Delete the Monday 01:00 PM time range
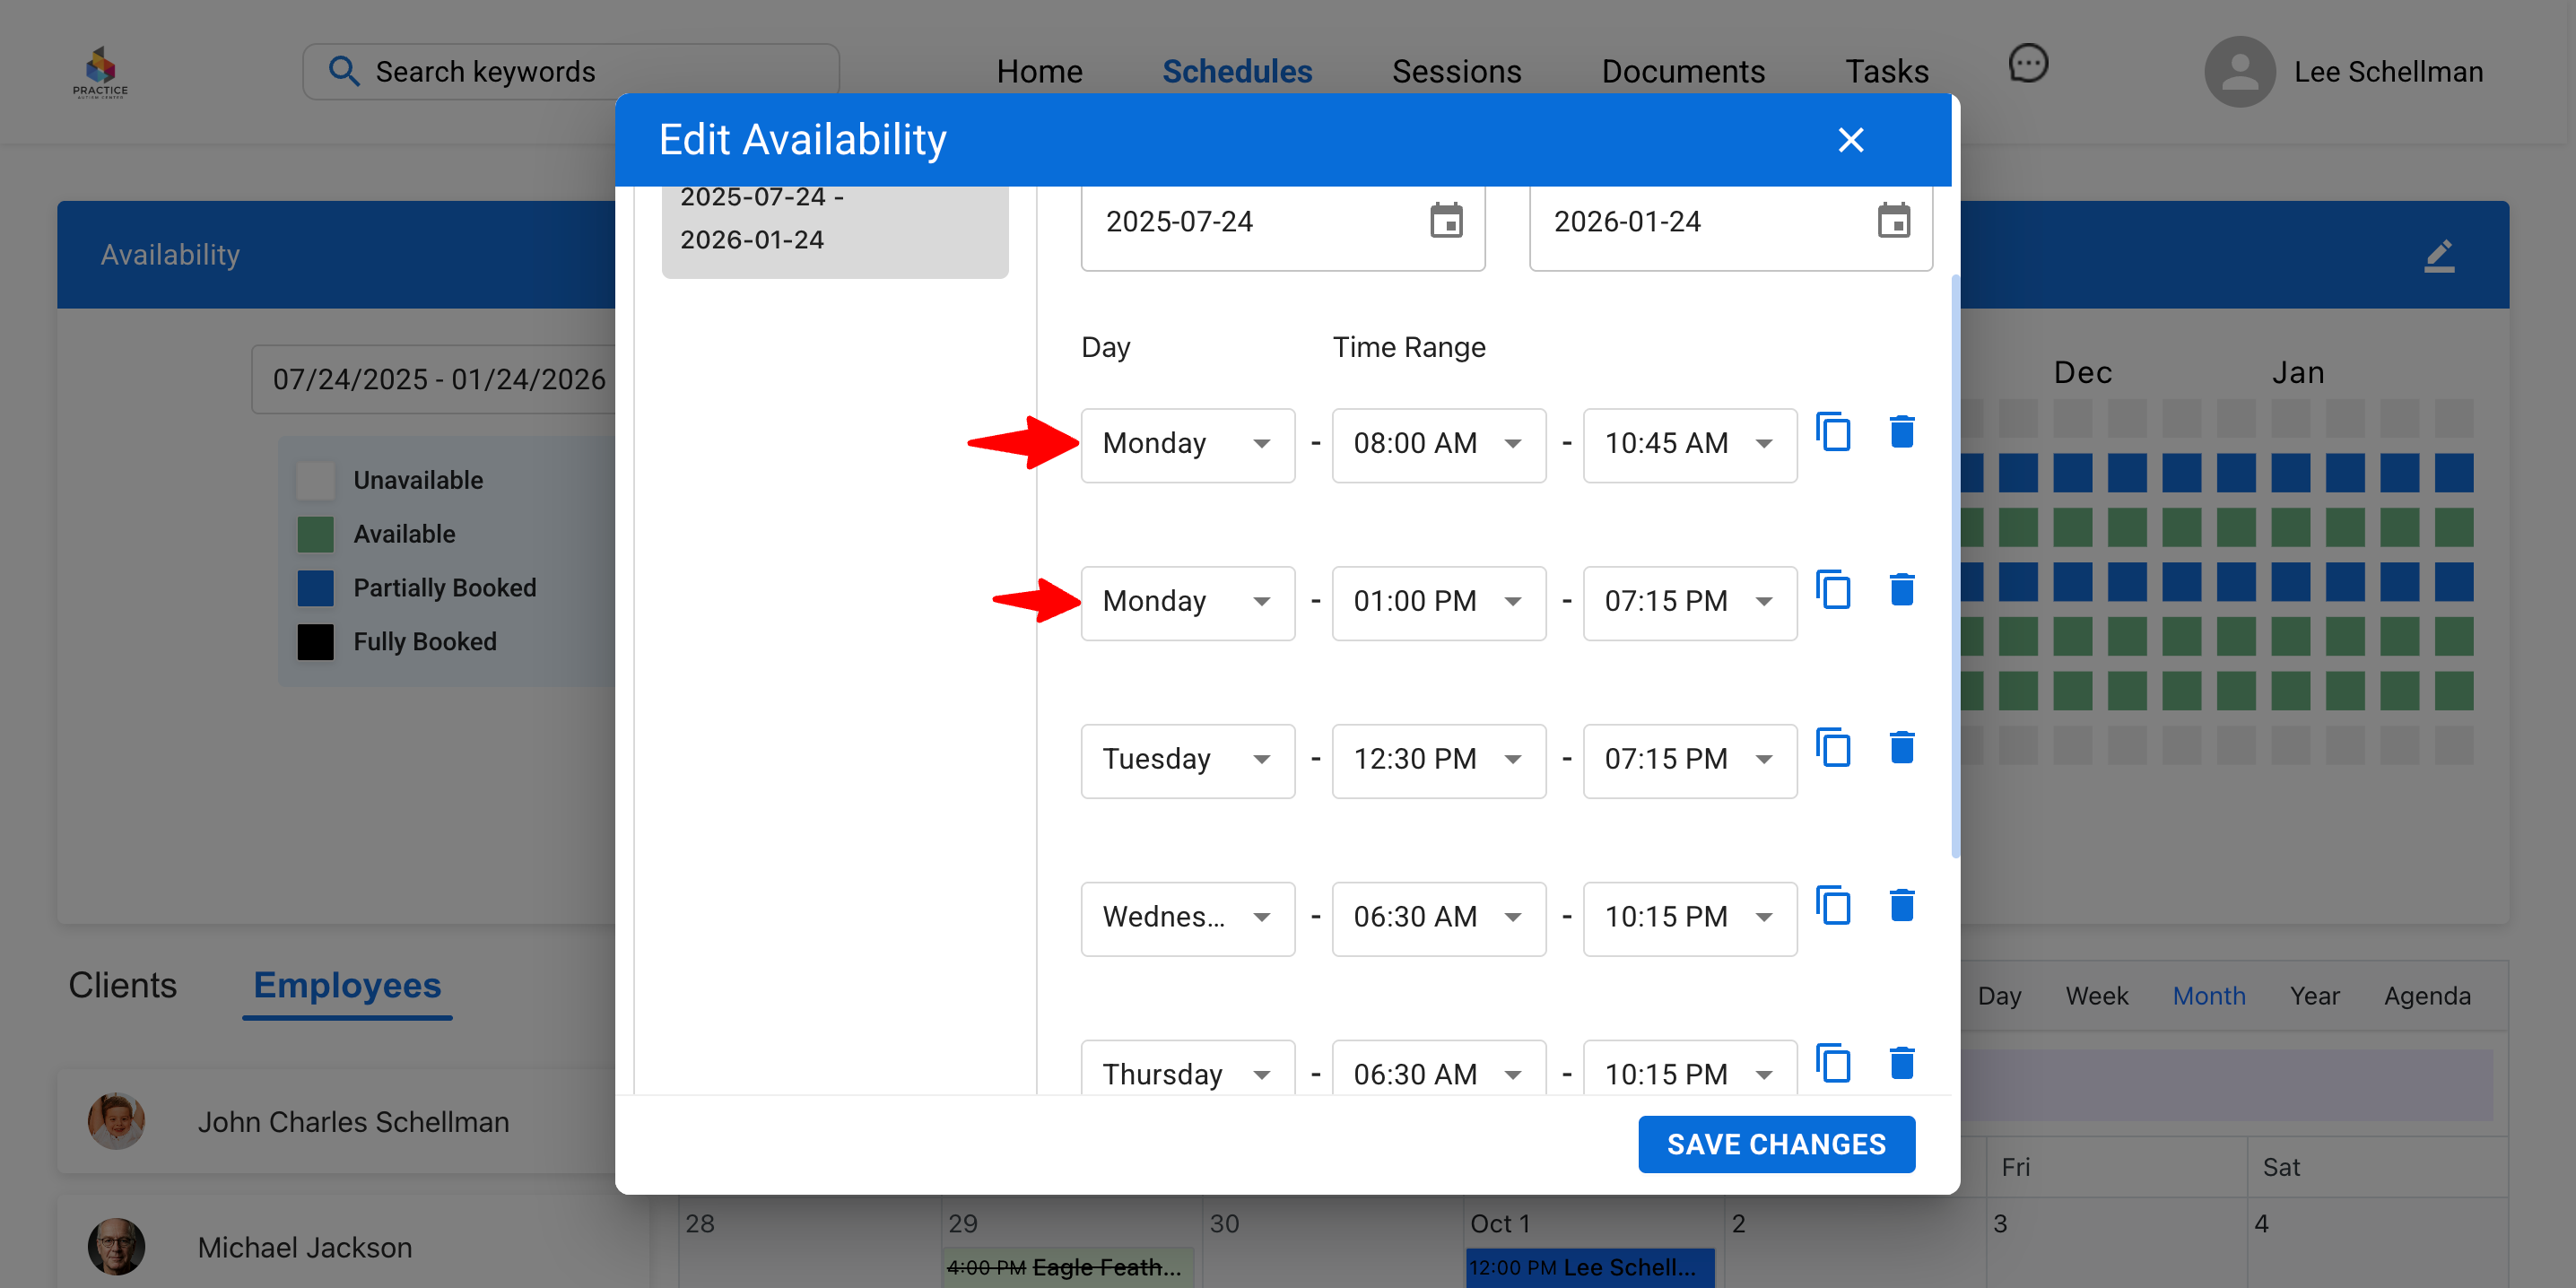 pos(1901,590)
